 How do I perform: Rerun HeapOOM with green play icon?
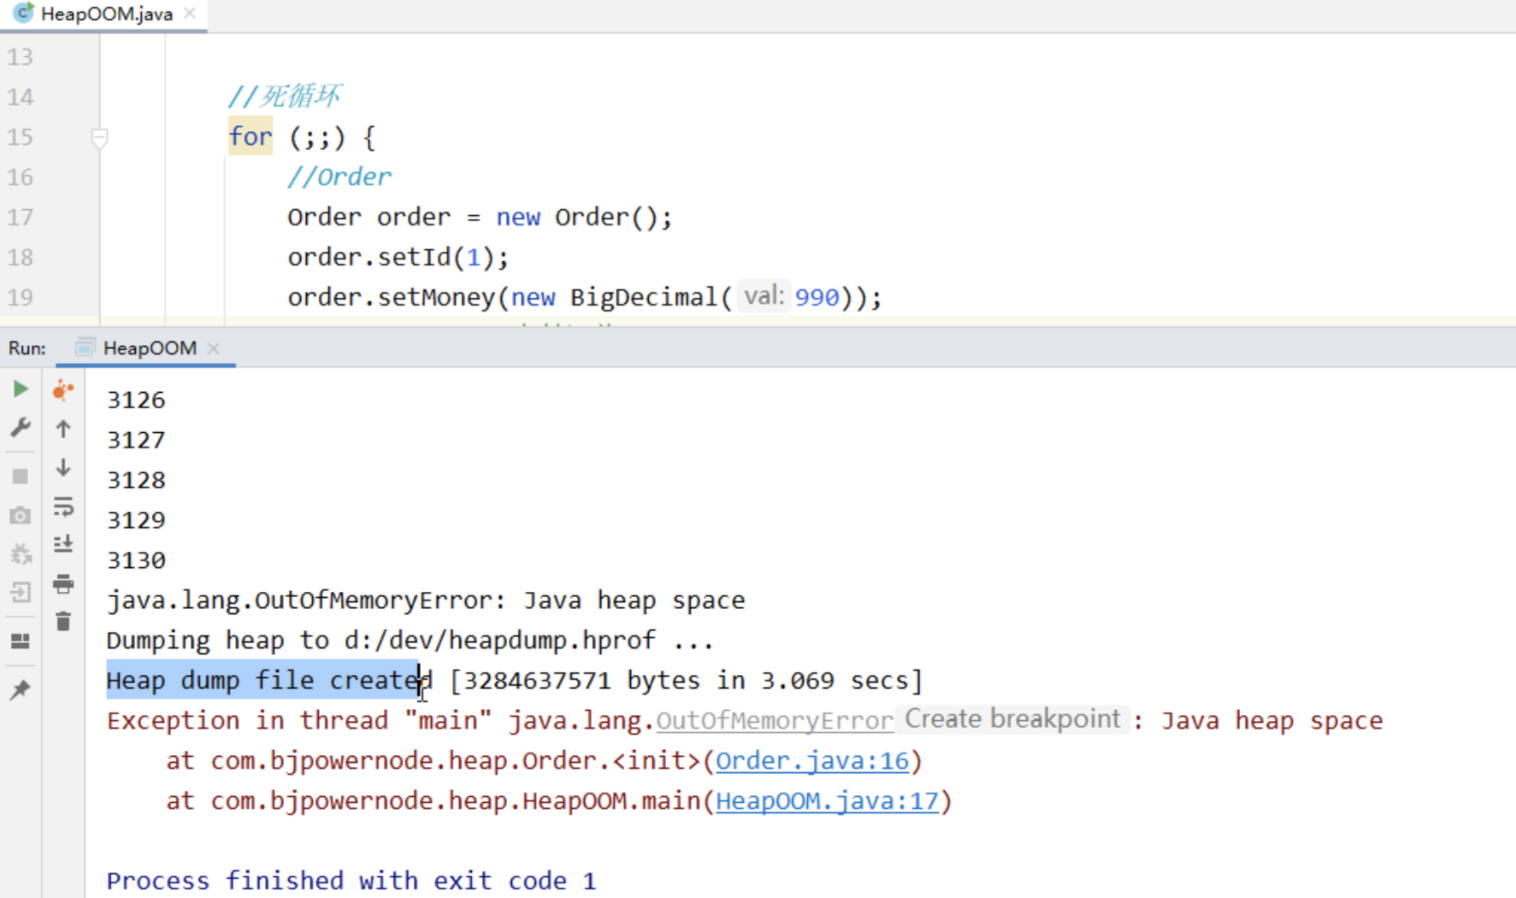[20, 389]
